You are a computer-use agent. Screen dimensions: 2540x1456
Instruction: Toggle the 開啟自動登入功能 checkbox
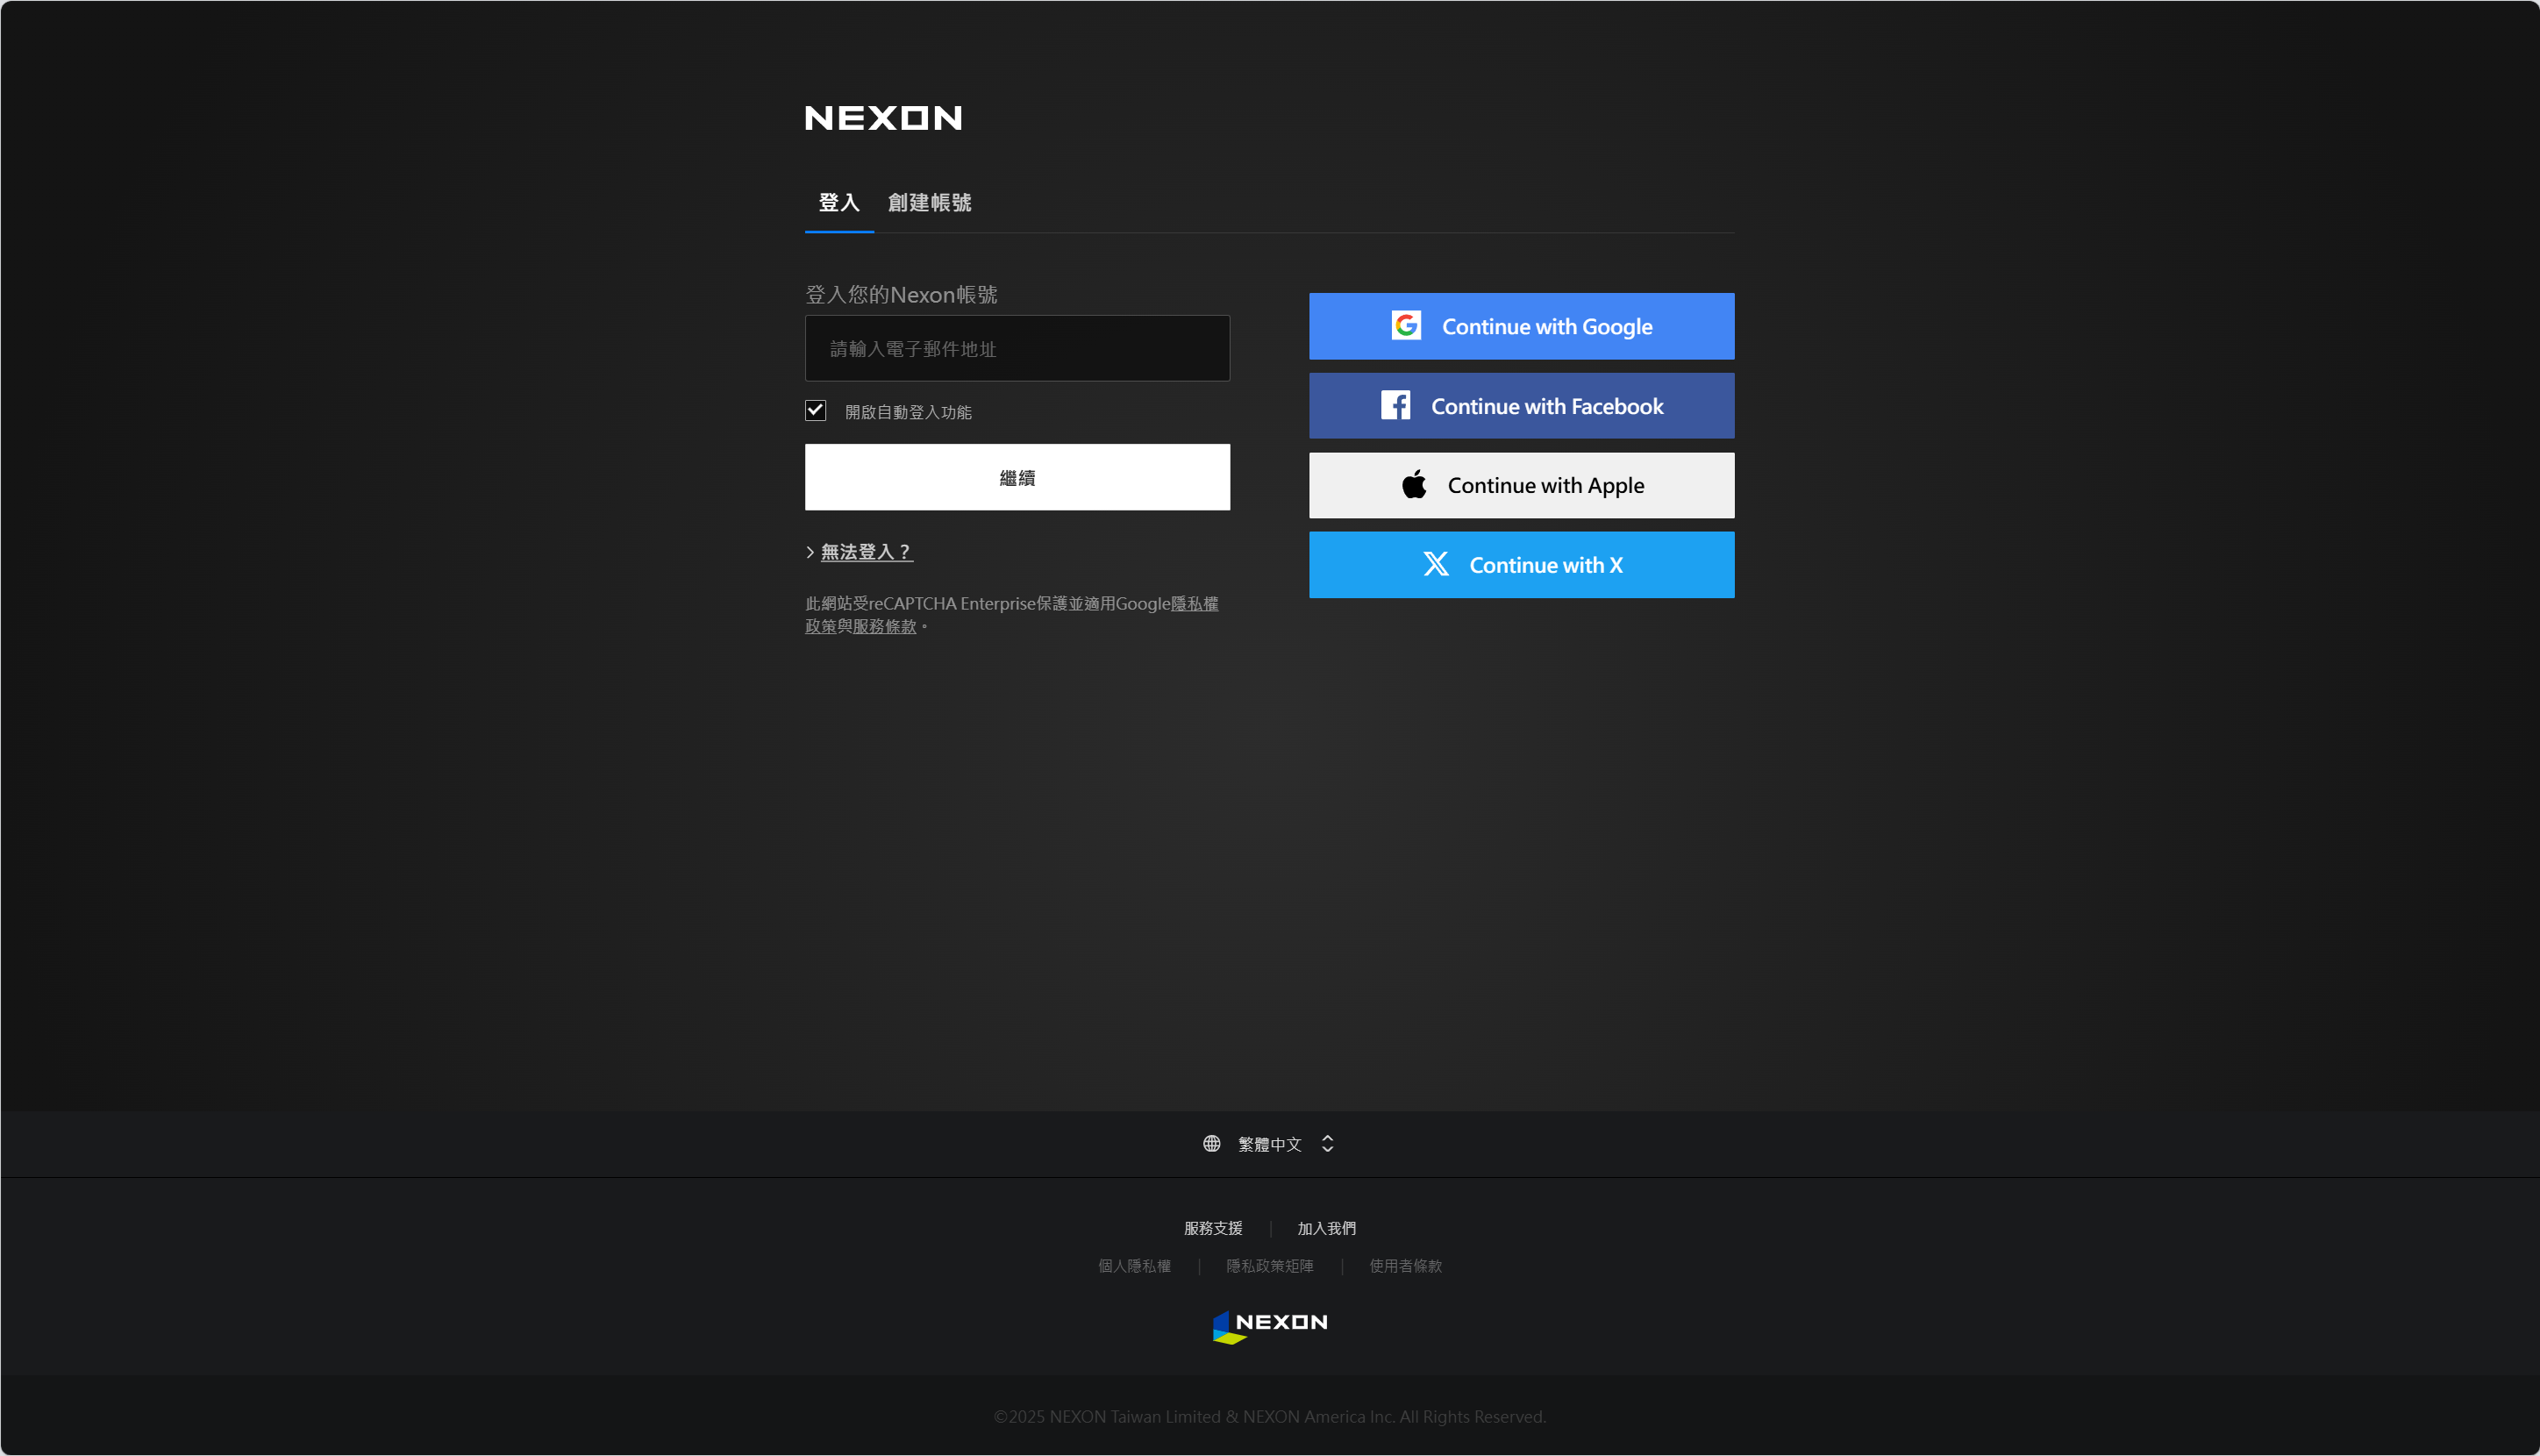(815, 411)
